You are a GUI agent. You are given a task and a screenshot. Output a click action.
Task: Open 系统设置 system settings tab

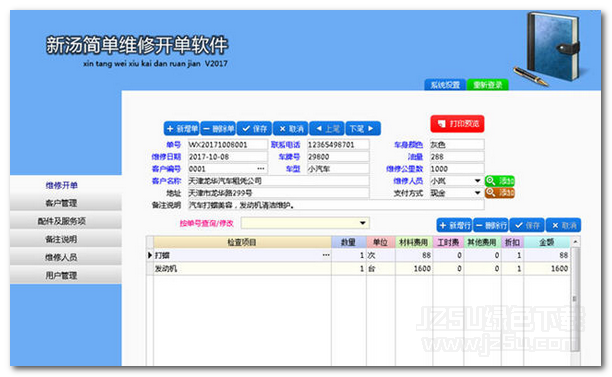pos(445,85)
